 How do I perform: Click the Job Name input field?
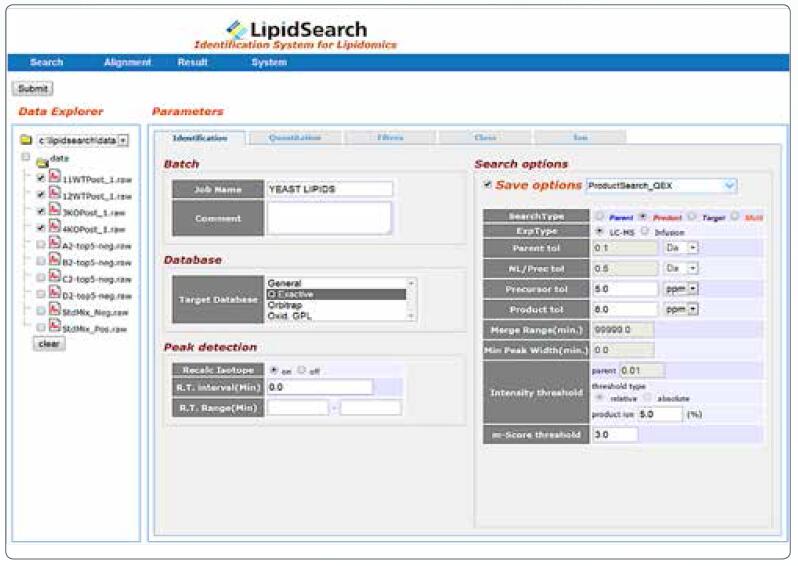coord(329,189)
